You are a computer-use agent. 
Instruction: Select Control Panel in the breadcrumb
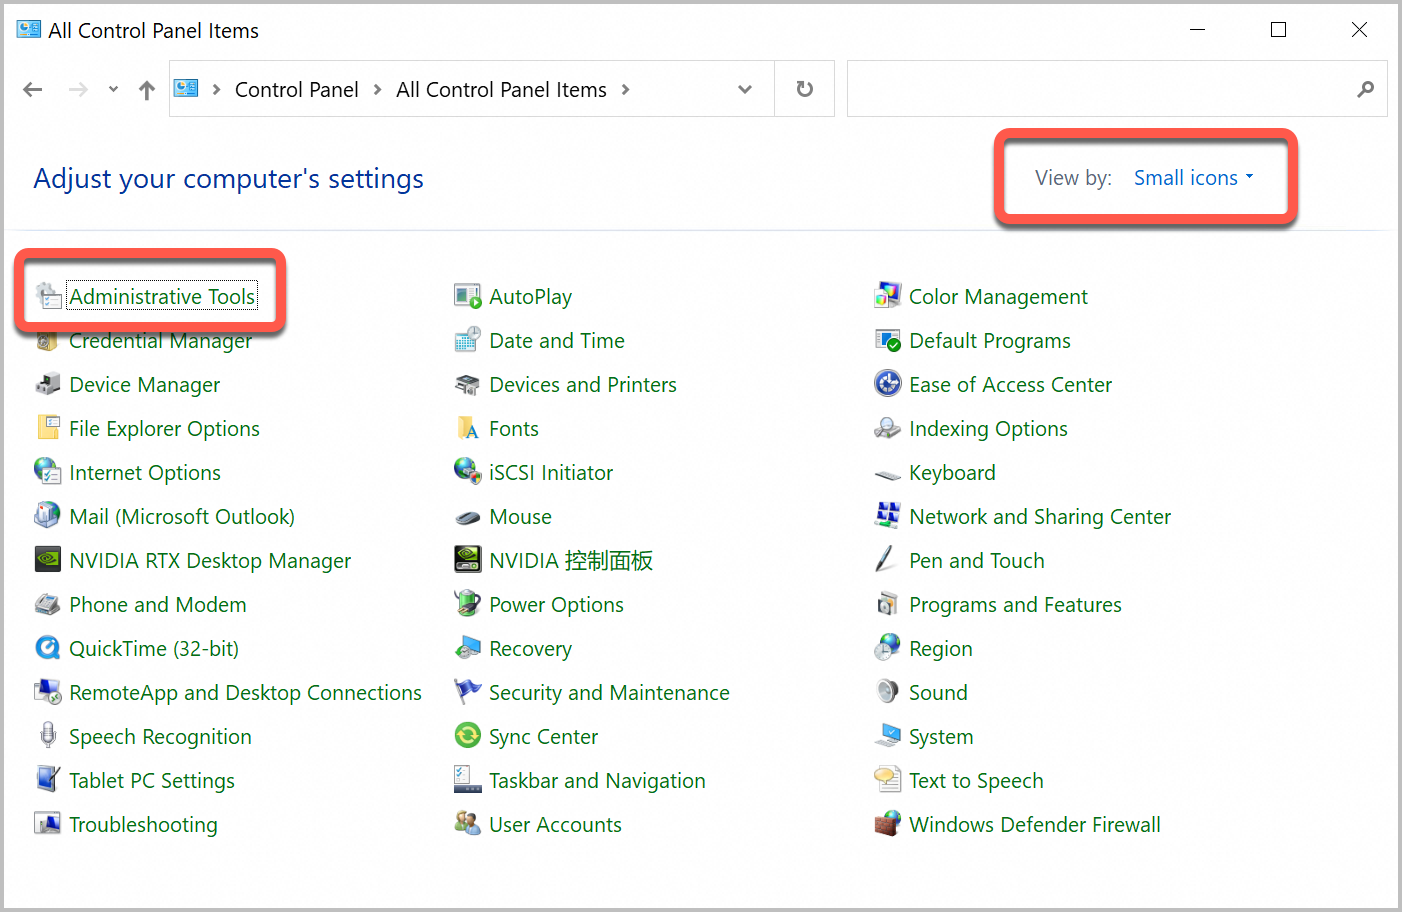[296, 90]
